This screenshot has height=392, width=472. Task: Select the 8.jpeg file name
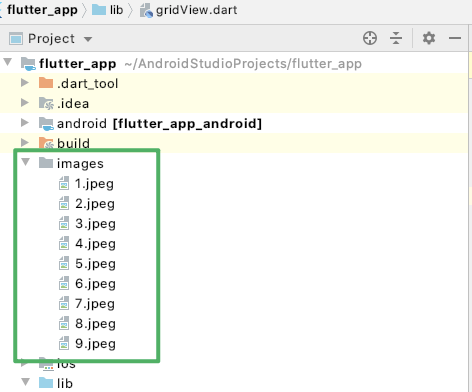click(x=95, y=324)
